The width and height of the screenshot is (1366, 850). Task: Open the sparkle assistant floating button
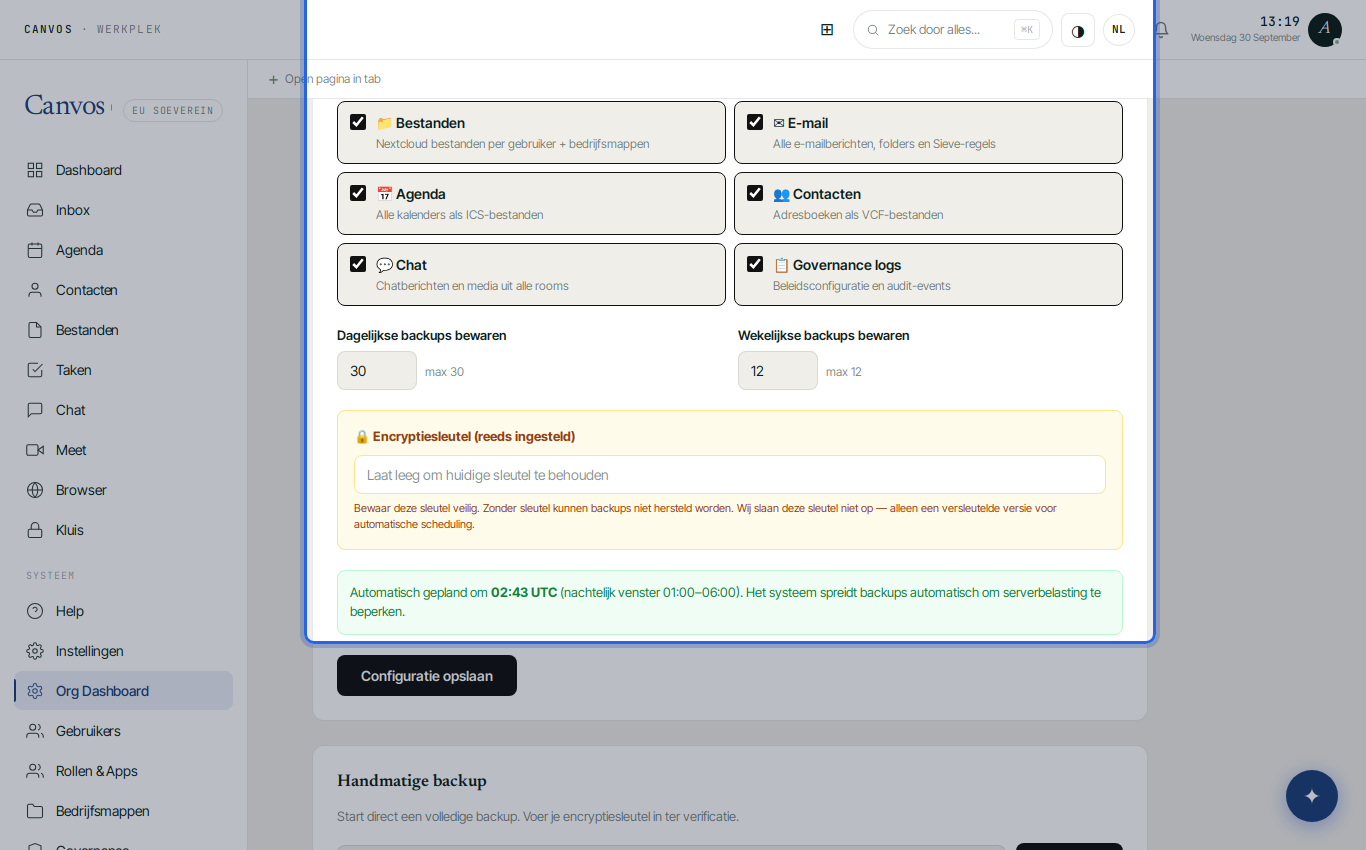tap(1312, 796)
